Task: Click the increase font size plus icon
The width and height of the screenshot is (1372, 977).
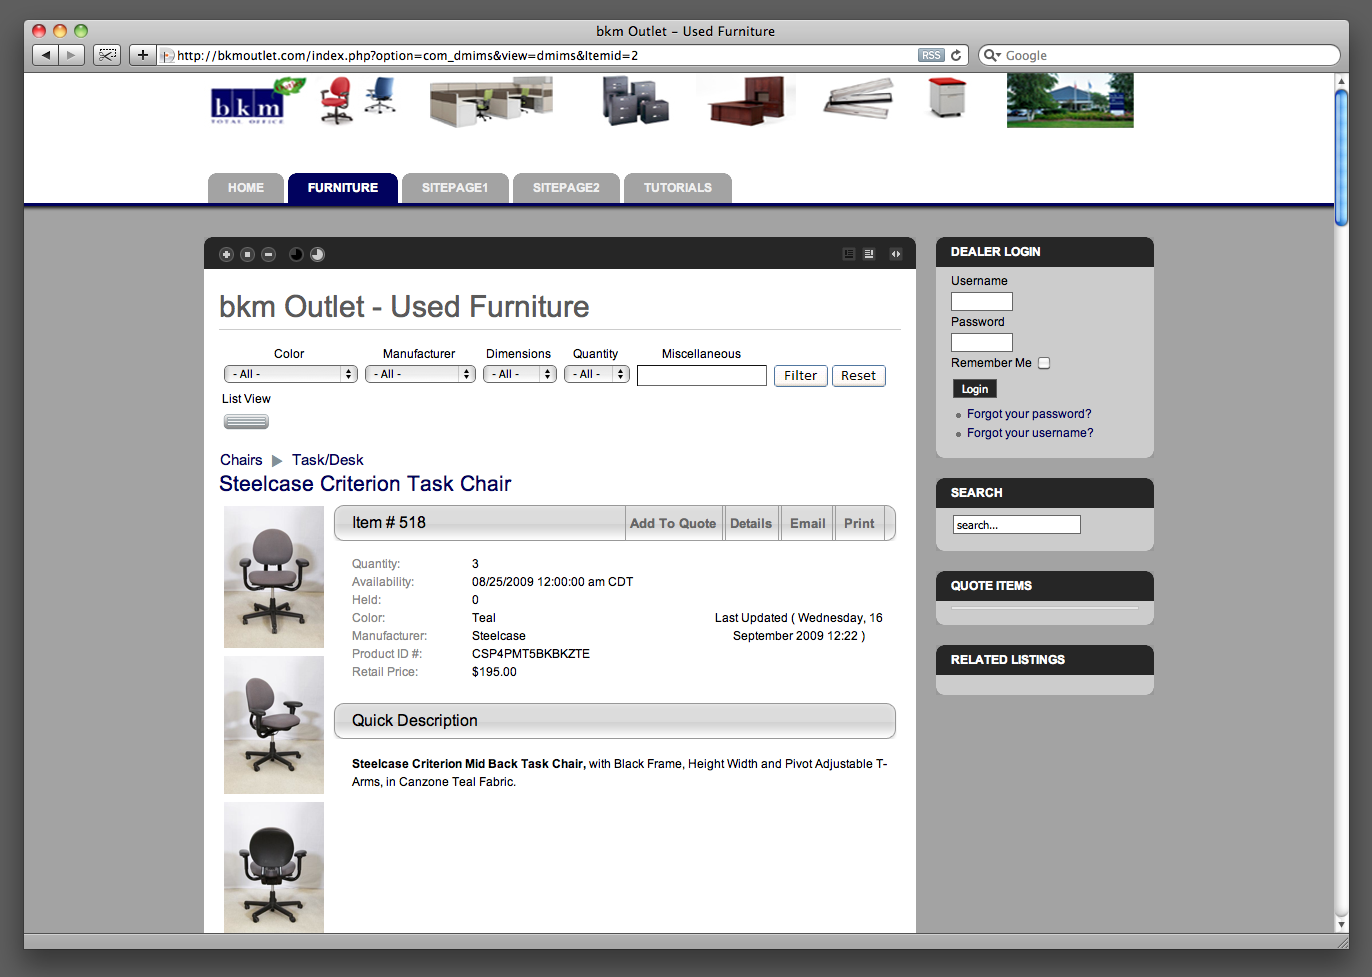Action: tap(226, 254)
